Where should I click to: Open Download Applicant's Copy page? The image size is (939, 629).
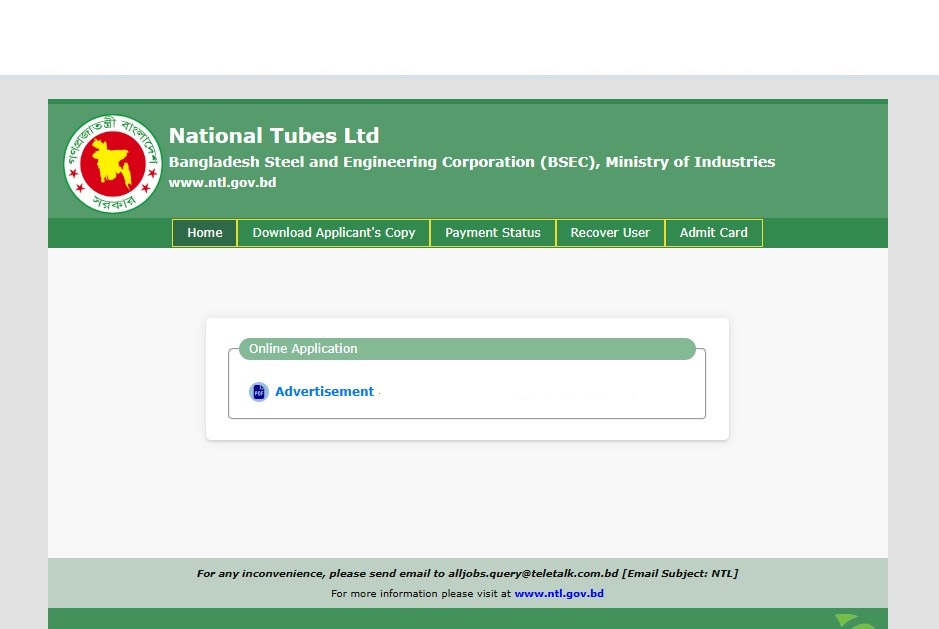tap(334, 232)
